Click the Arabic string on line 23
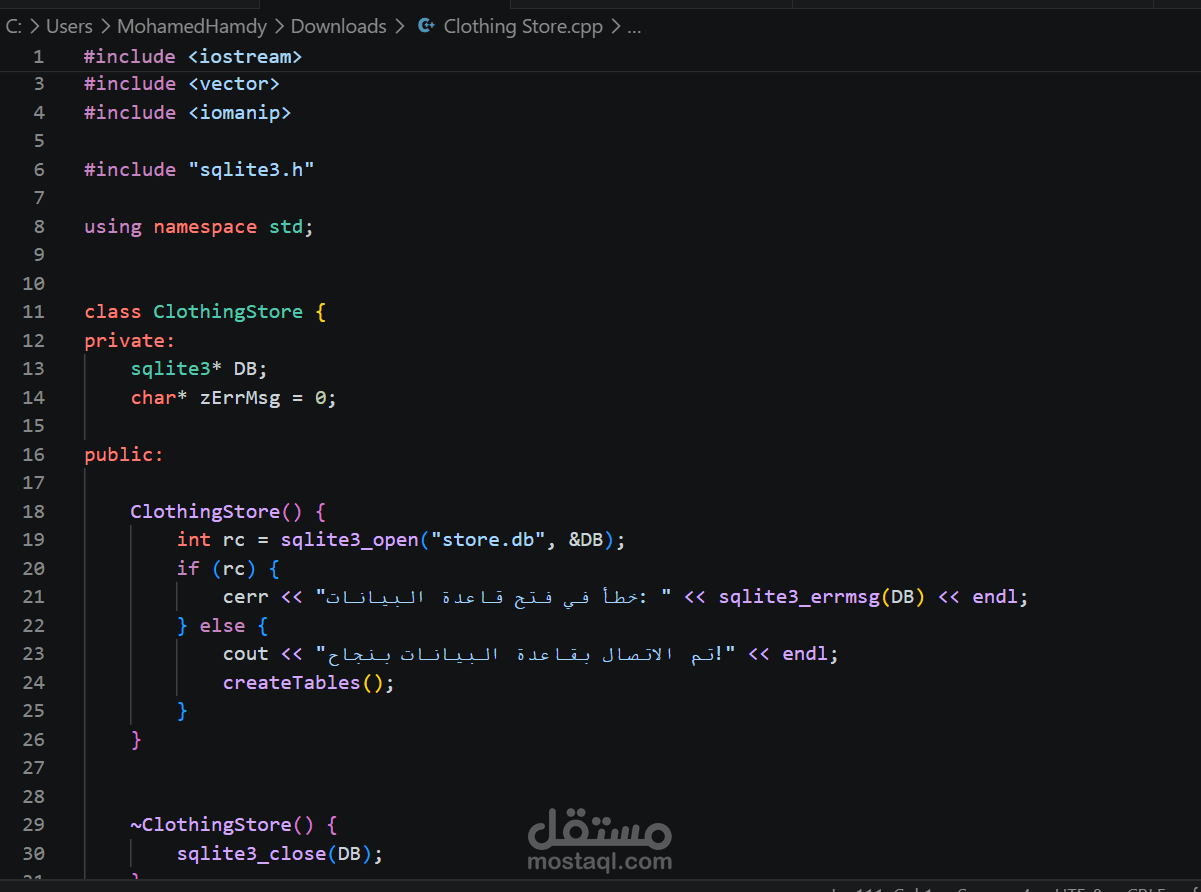 [526, 654]
